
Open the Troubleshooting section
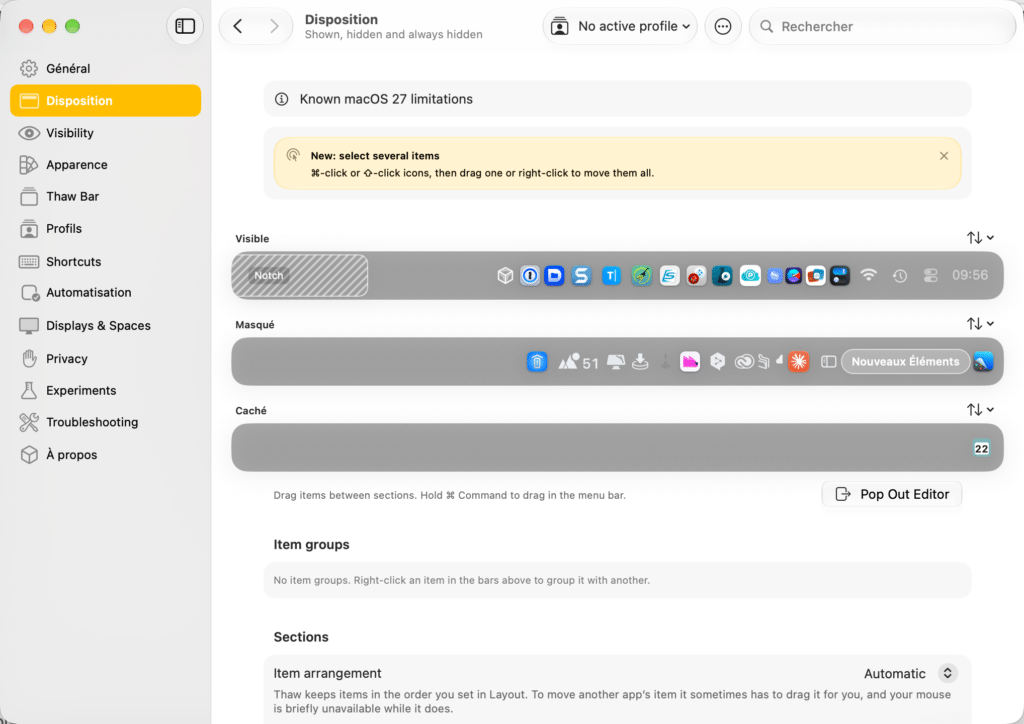tap(106, 422)
